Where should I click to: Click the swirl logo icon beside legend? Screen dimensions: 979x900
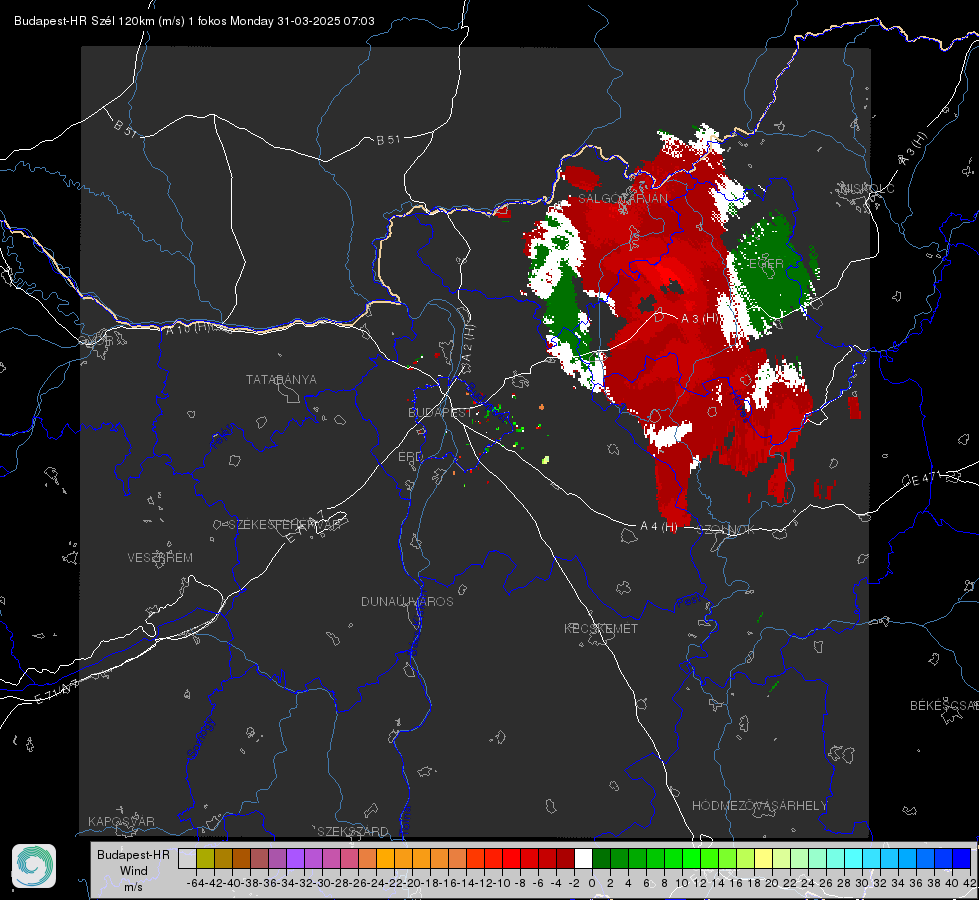pyautogui.click(x=34, y=866)
